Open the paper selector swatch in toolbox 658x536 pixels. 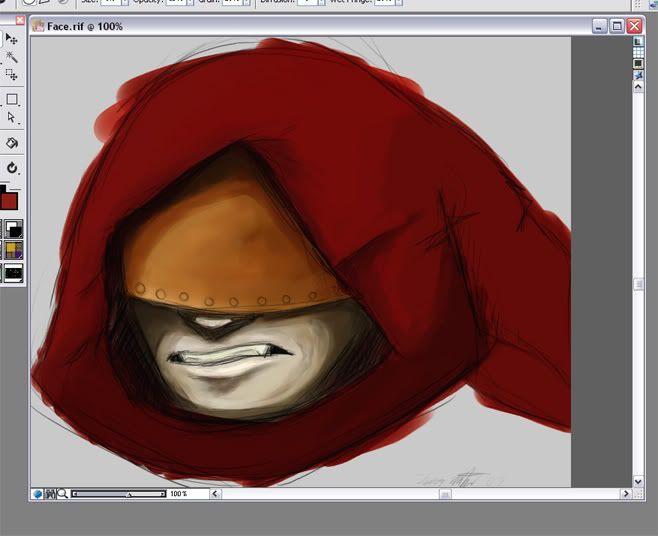[x=11, y=229]
